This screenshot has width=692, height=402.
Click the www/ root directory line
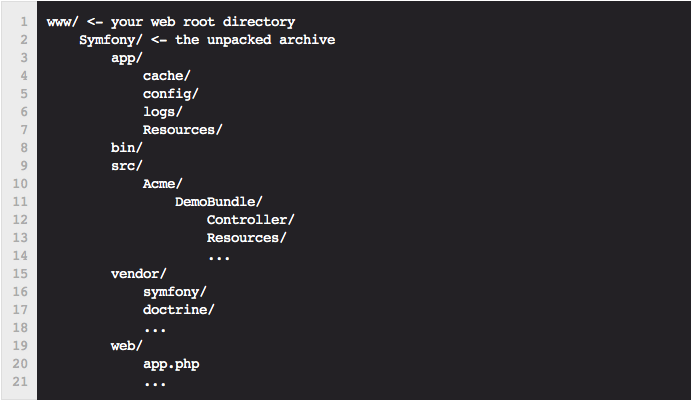[x=171, y=22]
